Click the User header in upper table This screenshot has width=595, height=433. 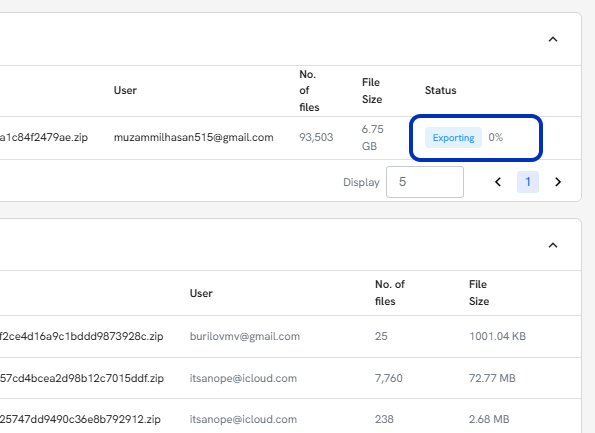(x=125, y=90)
